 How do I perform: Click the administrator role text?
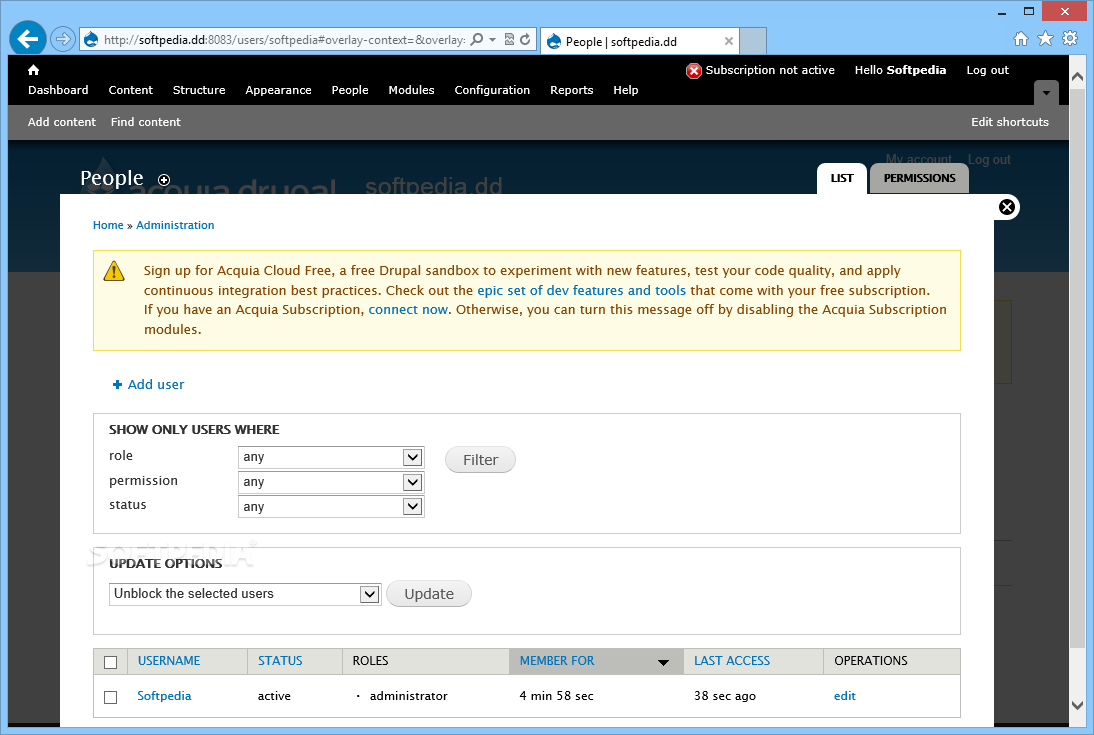[409, 696]
